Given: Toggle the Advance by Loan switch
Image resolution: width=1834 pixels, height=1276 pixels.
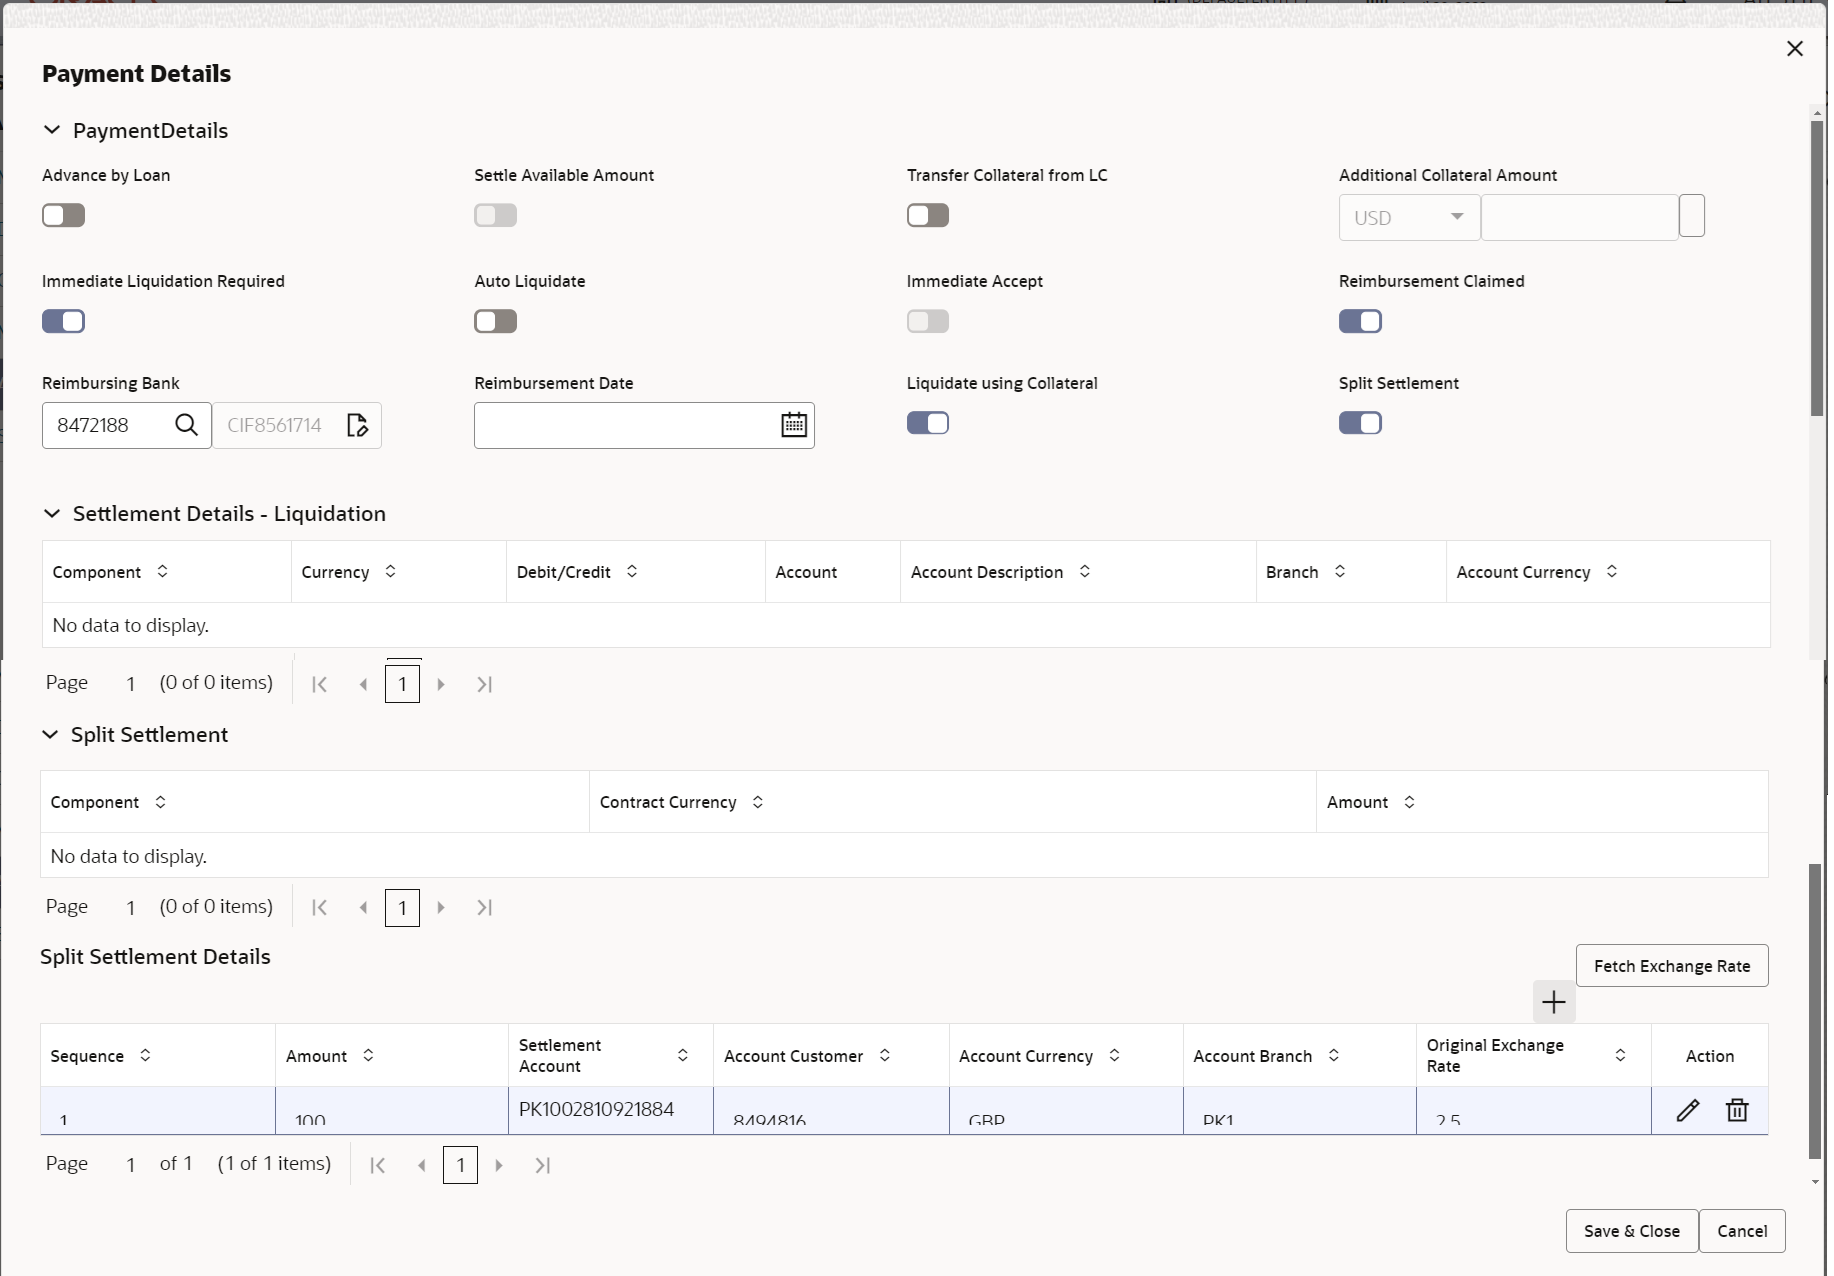Looking at the screenshot, I should pyautogui.click(x=64, y=215).
